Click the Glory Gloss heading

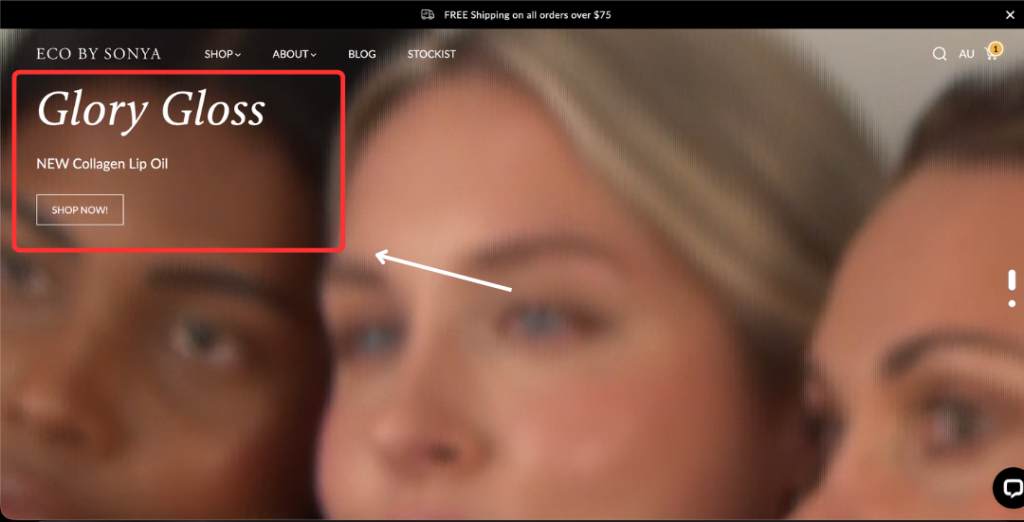click(x=151, y=108)
